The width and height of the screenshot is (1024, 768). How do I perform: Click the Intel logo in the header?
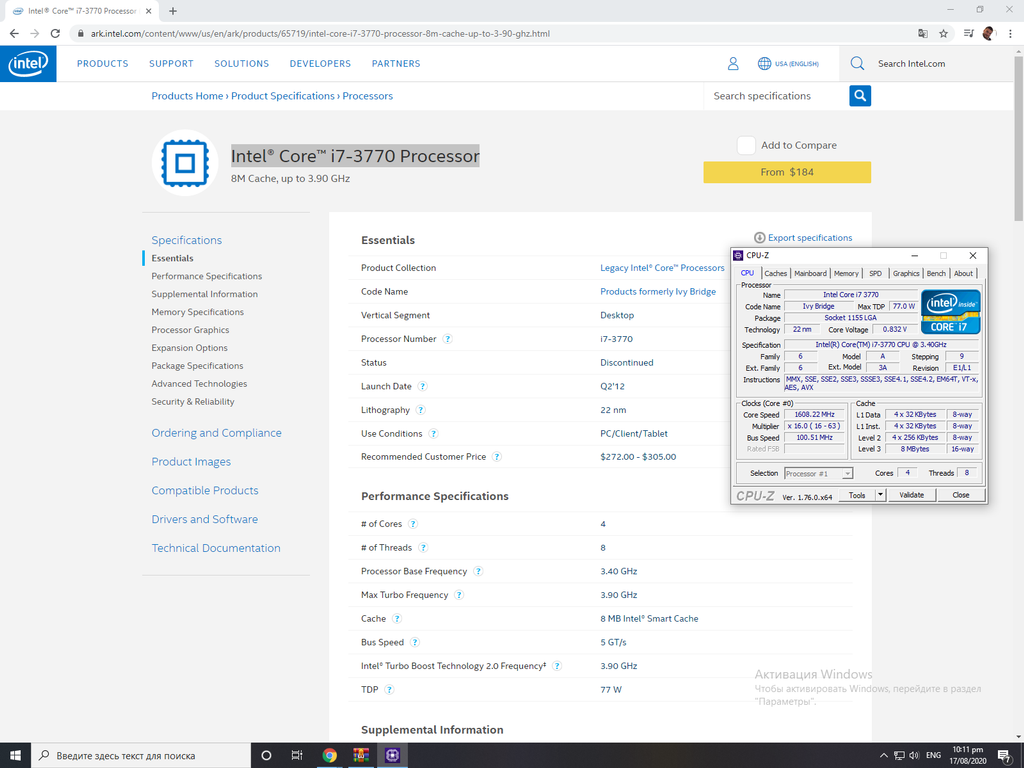(x=28, y=64)
